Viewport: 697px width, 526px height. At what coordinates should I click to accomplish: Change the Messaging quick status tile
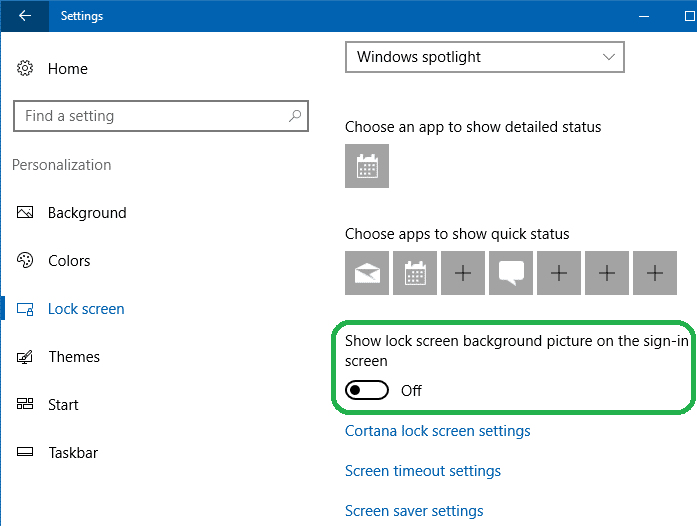tap(511, 273)
